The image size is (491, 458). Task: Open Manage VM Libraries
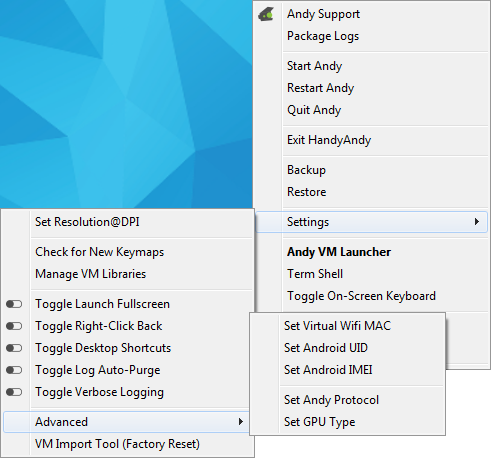[91, 274]
